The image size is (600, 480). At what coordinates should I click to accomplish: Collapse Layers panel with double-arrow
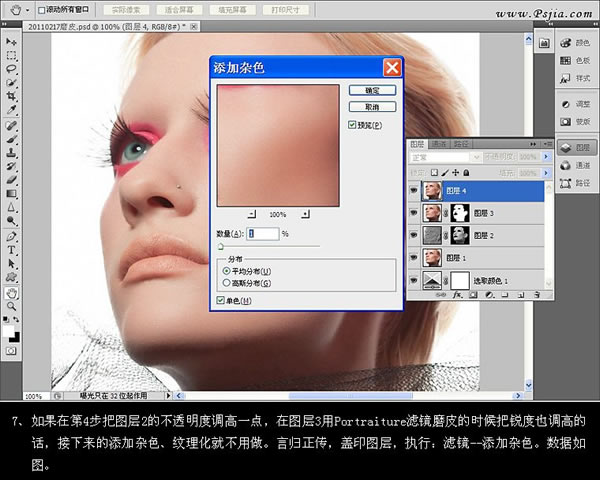coord(533,144)
